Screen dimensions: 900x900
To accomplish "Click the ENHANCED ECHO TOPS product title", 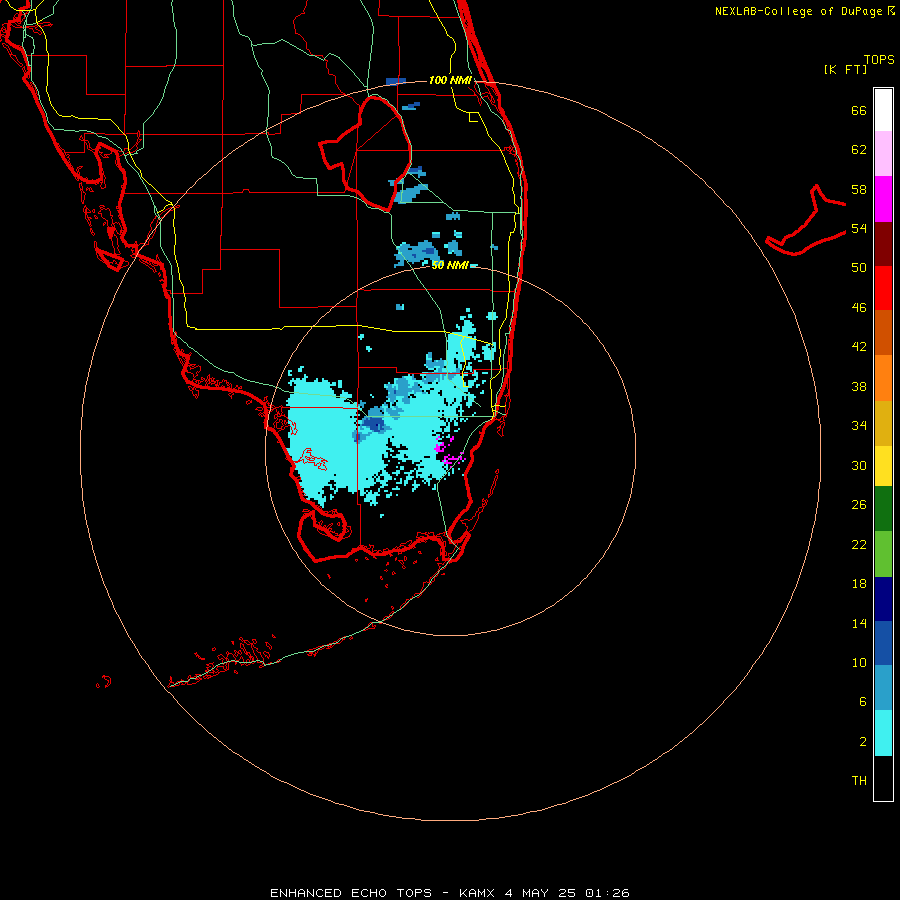I will tap(351, 893).
